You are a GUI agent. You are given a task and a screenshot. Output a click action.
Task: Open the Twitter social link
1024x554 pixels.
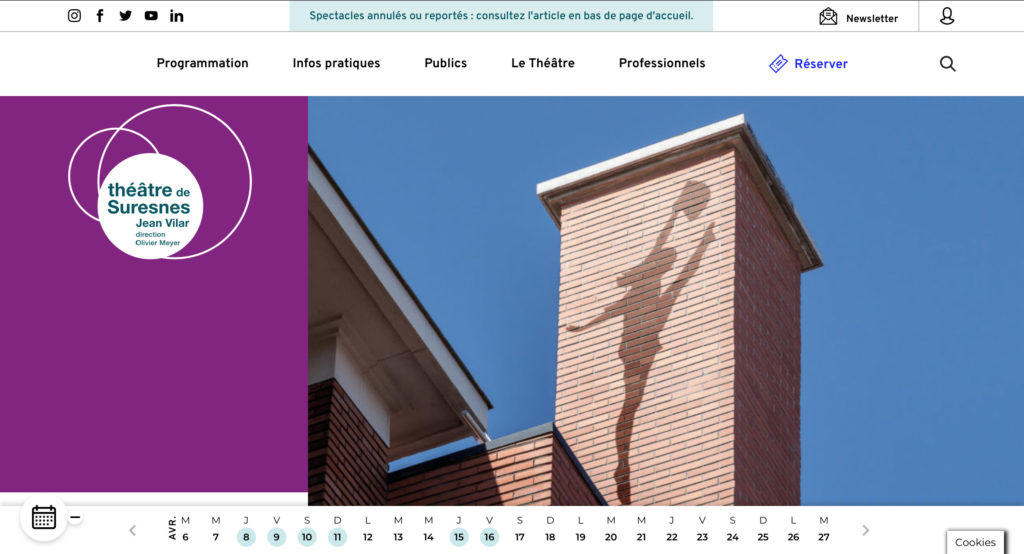pyautogui.click(x=125, y=16)
